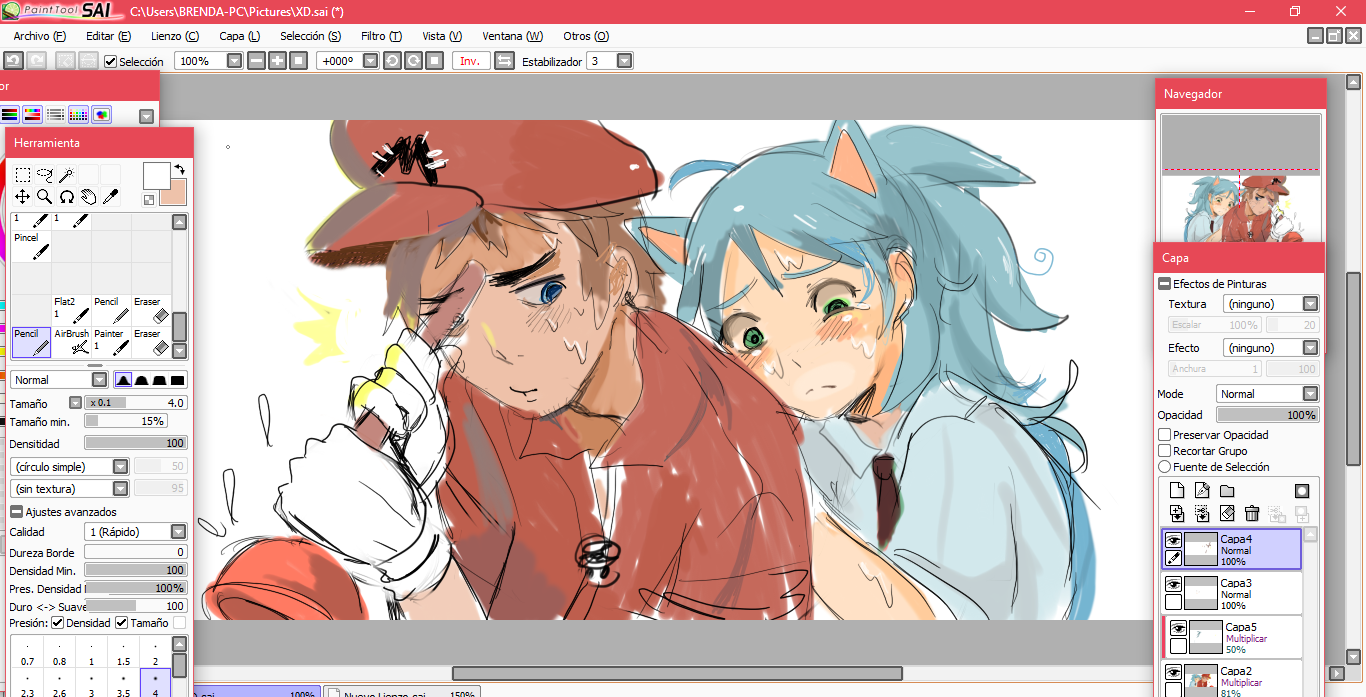Open the Archivo menu
The image size is (1366, 697).
pos(40,36)
